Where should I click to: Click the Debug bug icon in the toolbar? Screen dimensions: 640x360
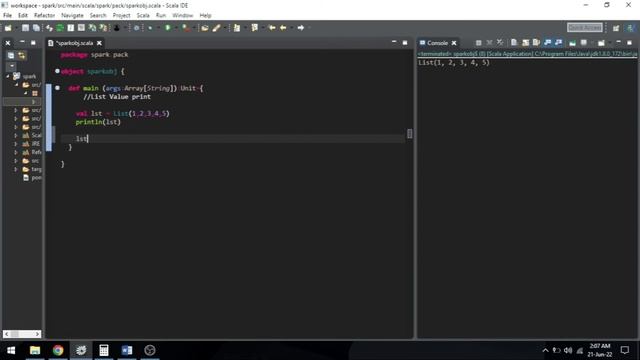point(150,28)
